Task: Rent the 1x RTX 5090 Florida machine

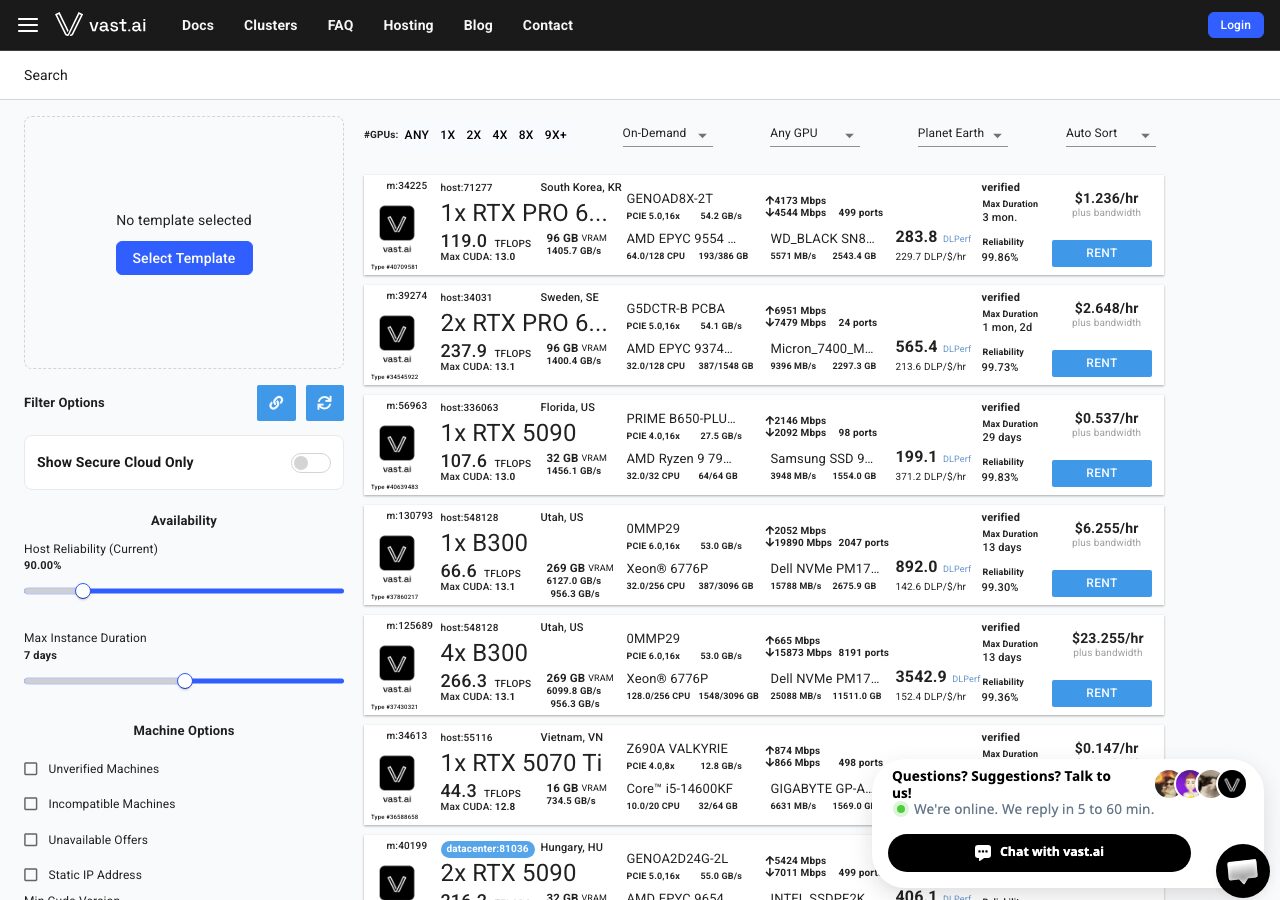Action: click(1102, 473)
